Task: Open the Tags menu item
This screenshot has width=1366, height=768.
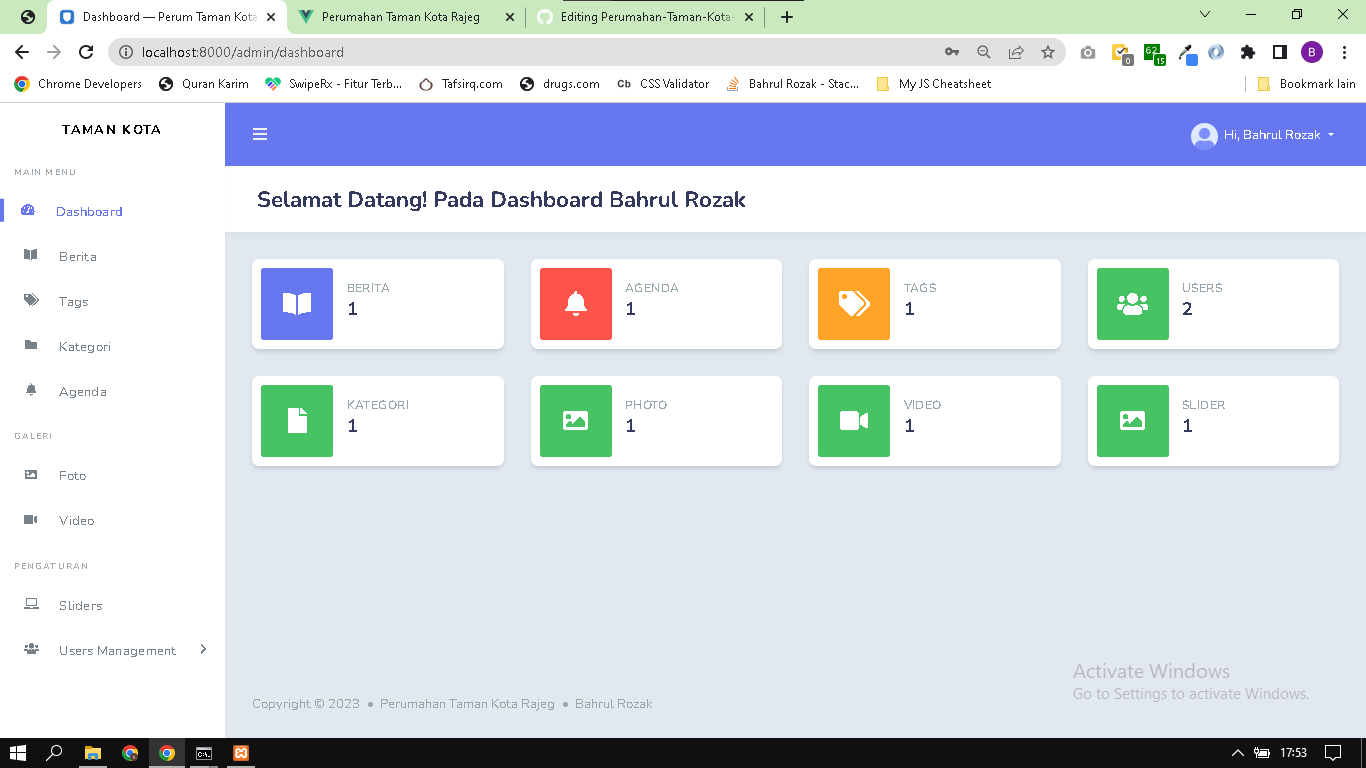Action: pyautogui.click(x=74, y=301)
